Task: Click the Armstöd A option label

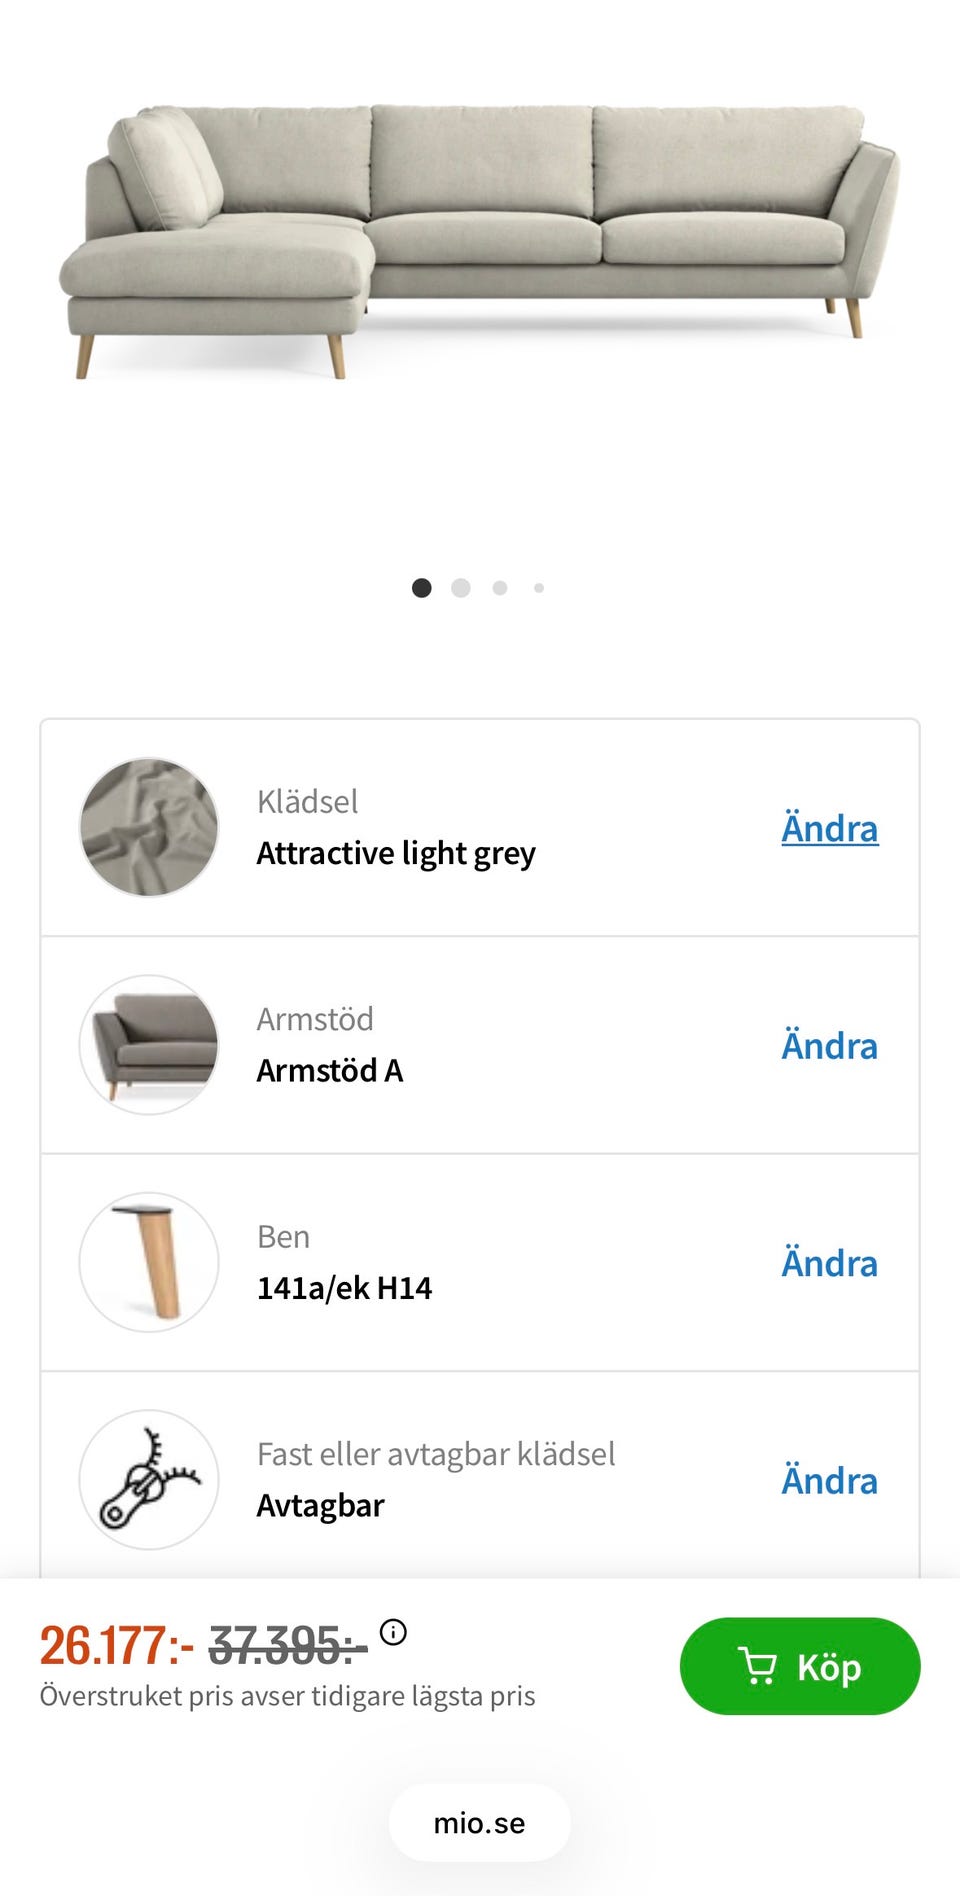Action: [330, 1071]
